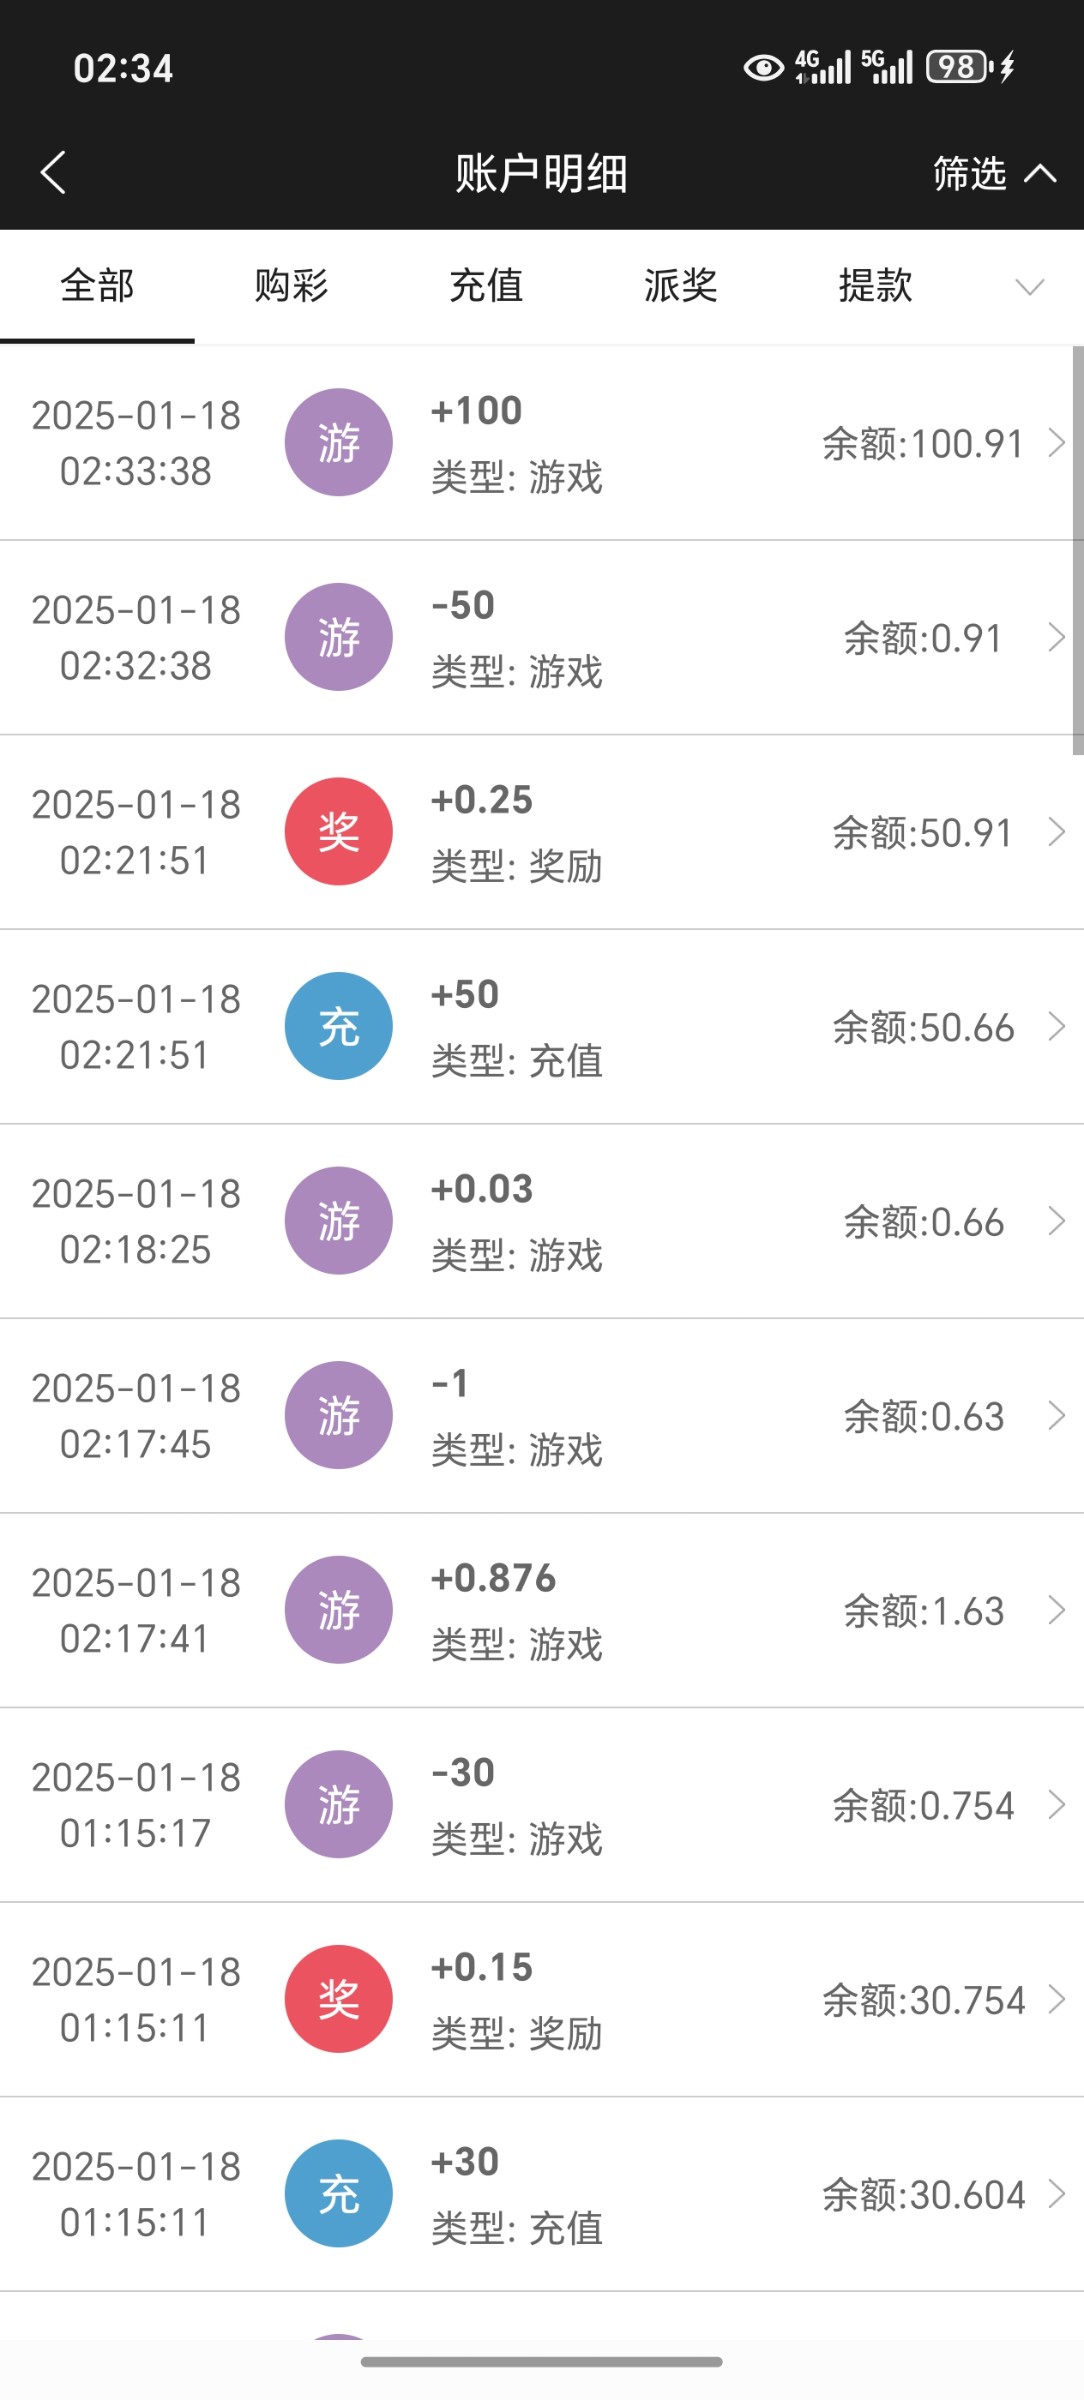
Task: Click the blue 充 icon for +30 recharge
Action: click(x=338, y=2193)
